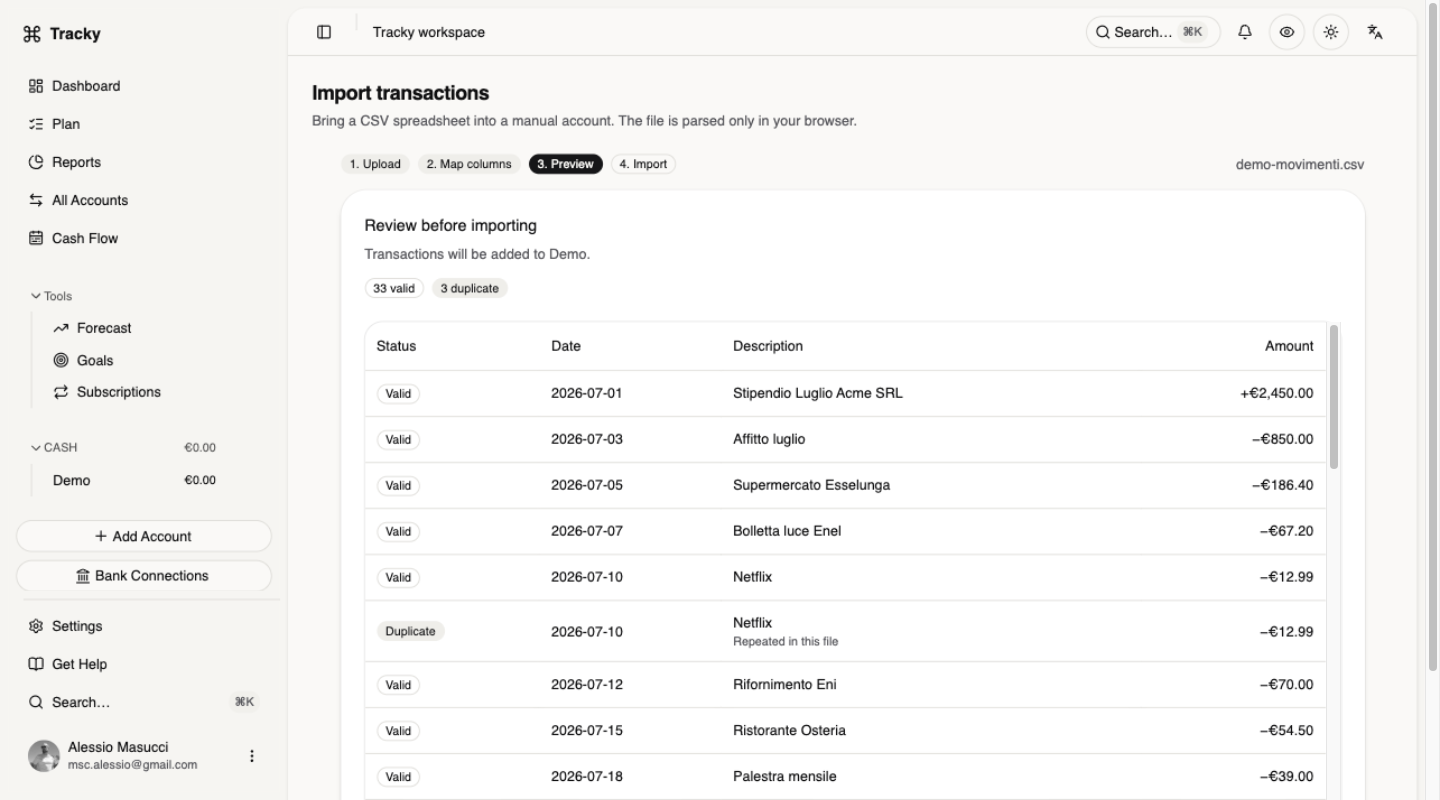This screenshot has height=800, width=1440.
Task: Click the date 2026-07-01
Action: tap(587, 393)
